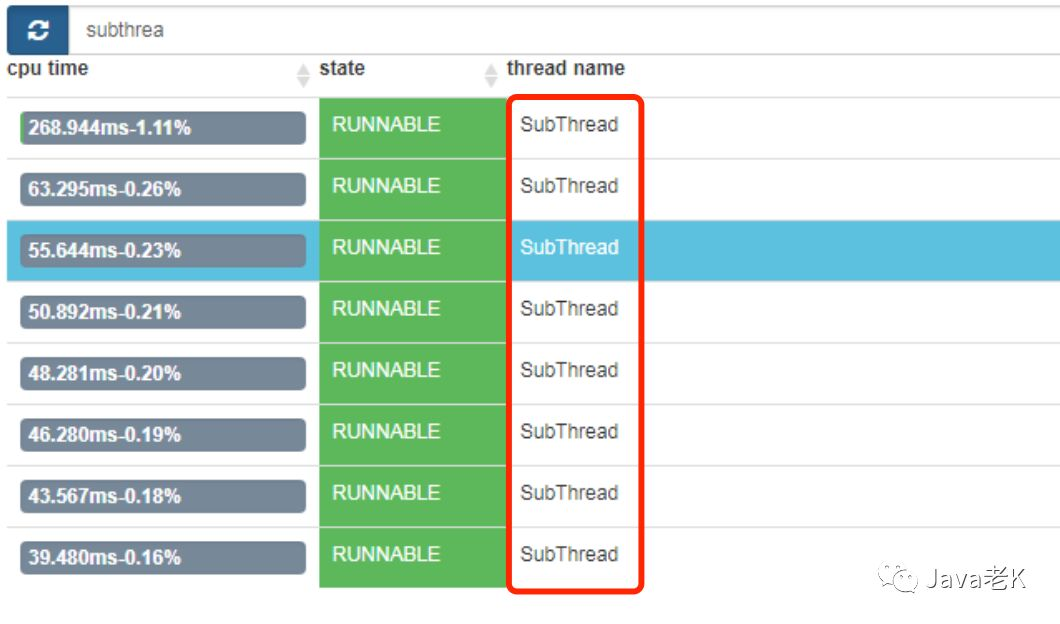The image size is (1060, 624).
Task: Click the 50.892ms-0.21% cpu time cell
Action: (163, 312)
